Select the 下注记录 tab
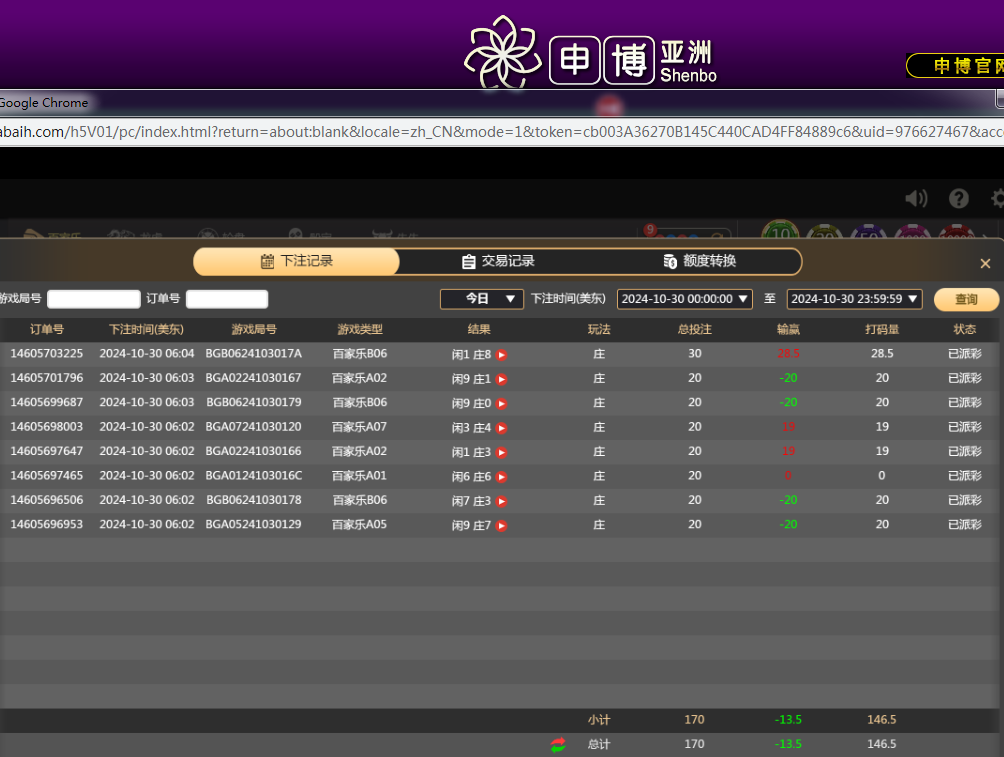The width and height of the screenshot is (1004, 757). 296,261
